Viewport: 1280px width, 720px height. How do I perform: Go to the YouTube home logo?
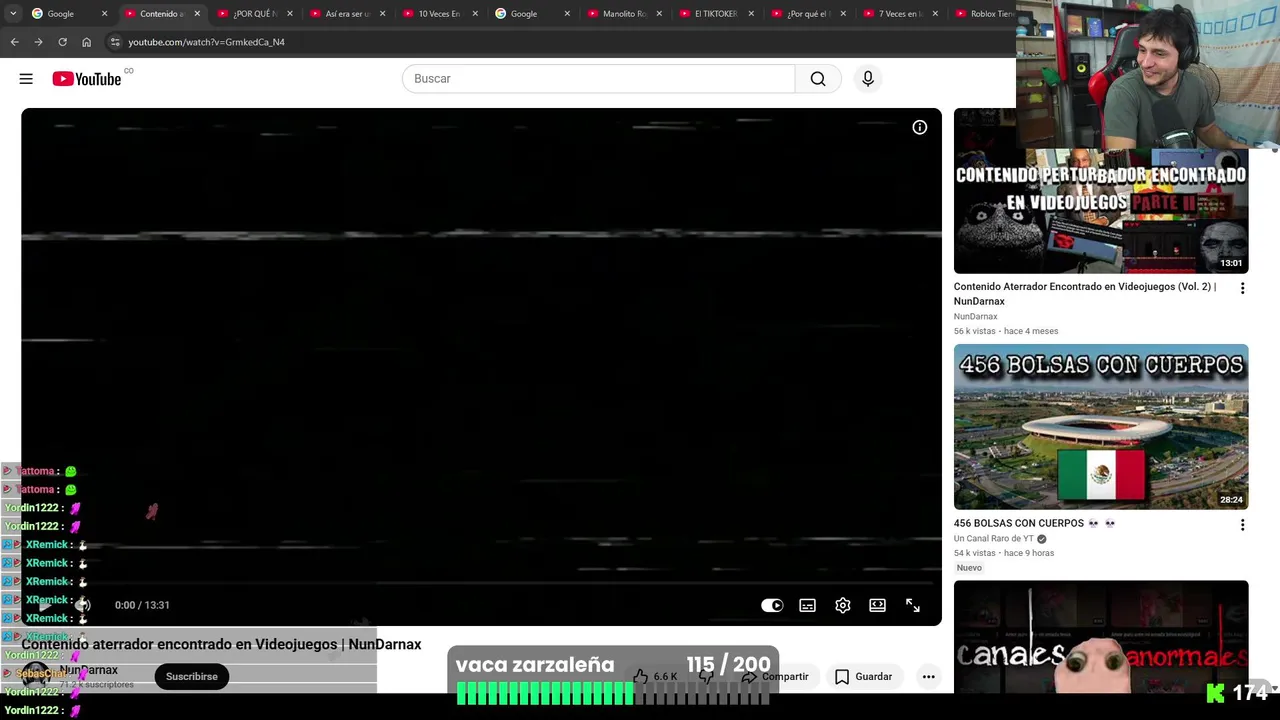[x=87, y=79]
